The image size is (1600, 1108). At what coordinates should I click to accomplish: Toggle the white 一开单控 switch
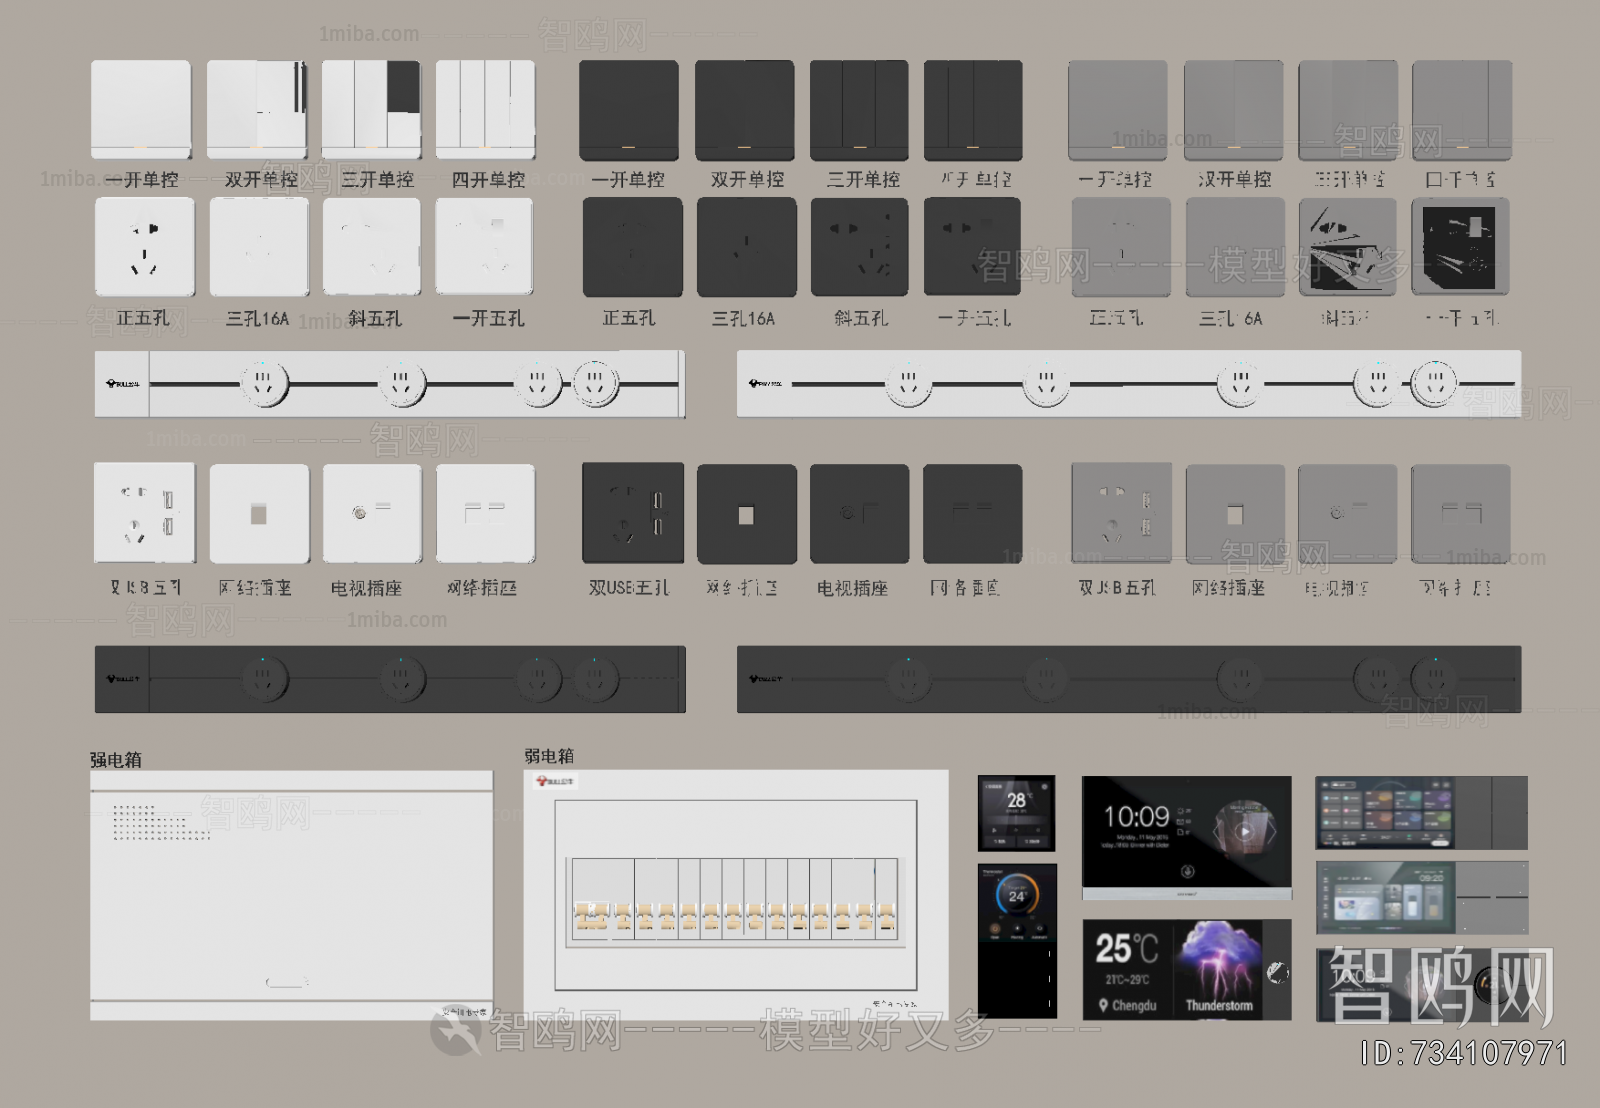pyautogui.click(x=141, y=109)
